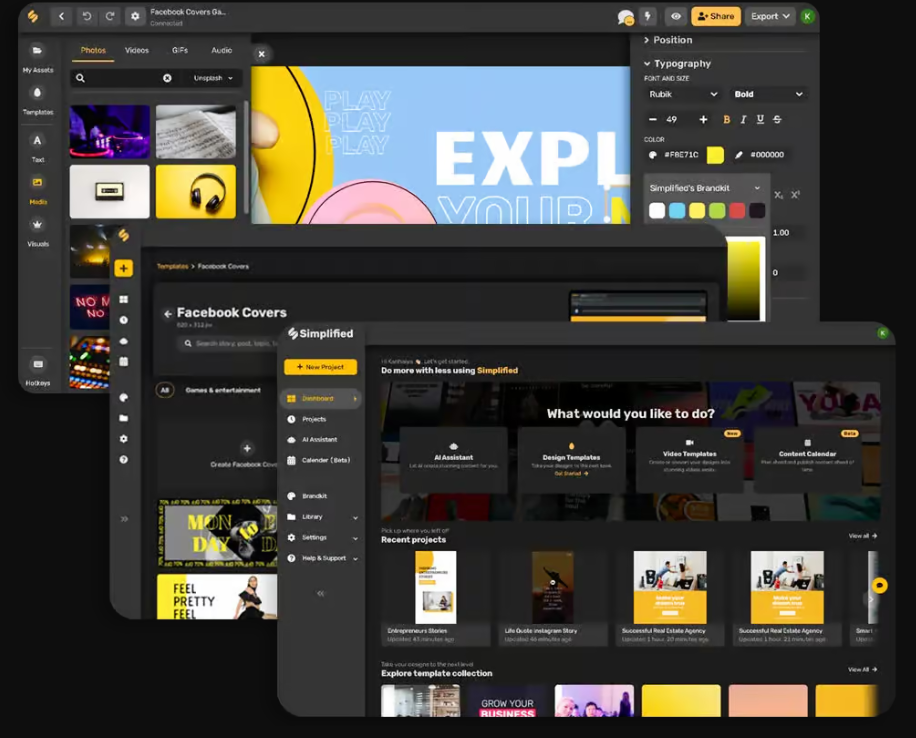Click the lightning bolt quick actions icon
The image size is (916, 738).
click(648, 16)
